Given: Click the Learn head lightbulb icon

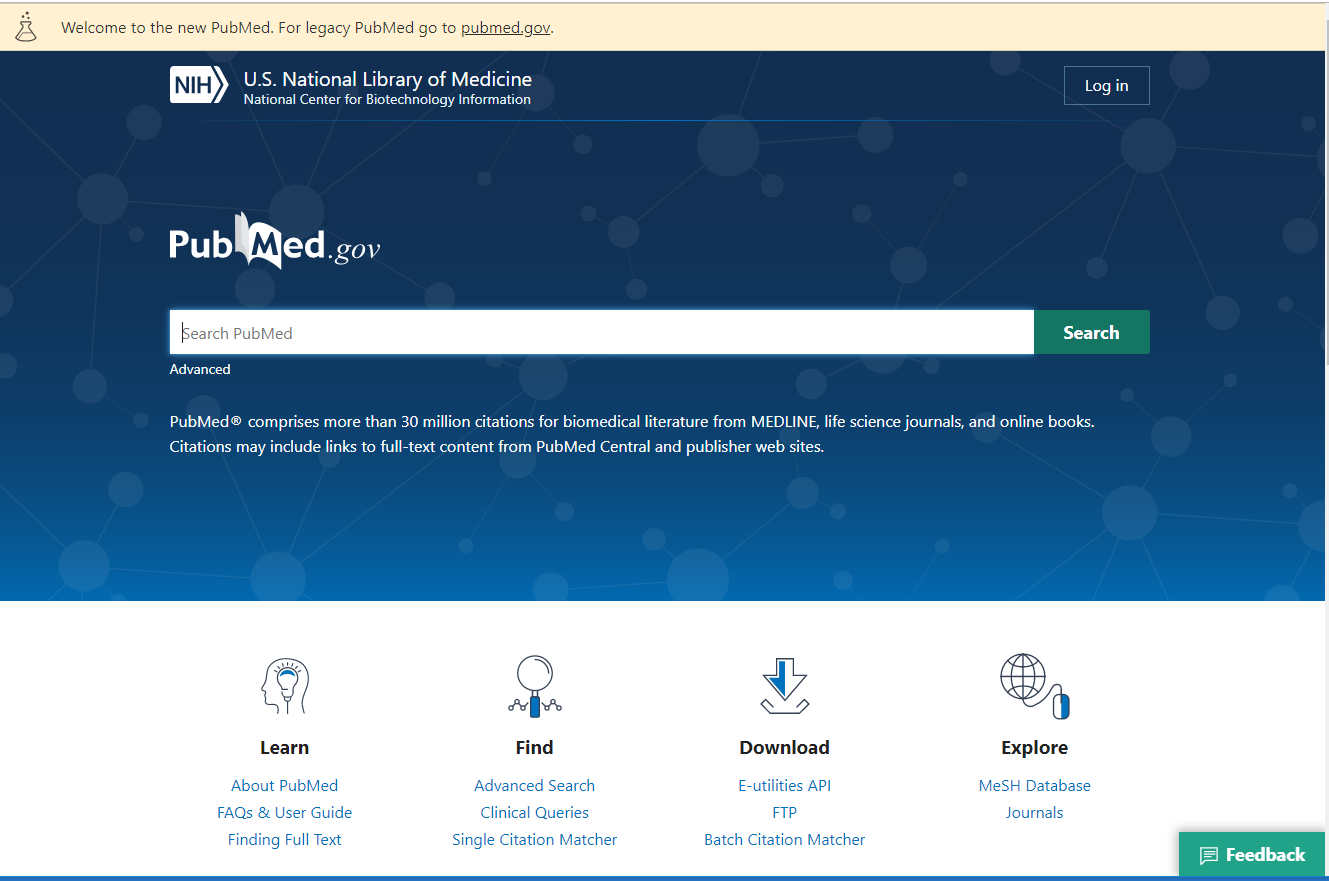Looking at the screenshot, I should [284, 686].
